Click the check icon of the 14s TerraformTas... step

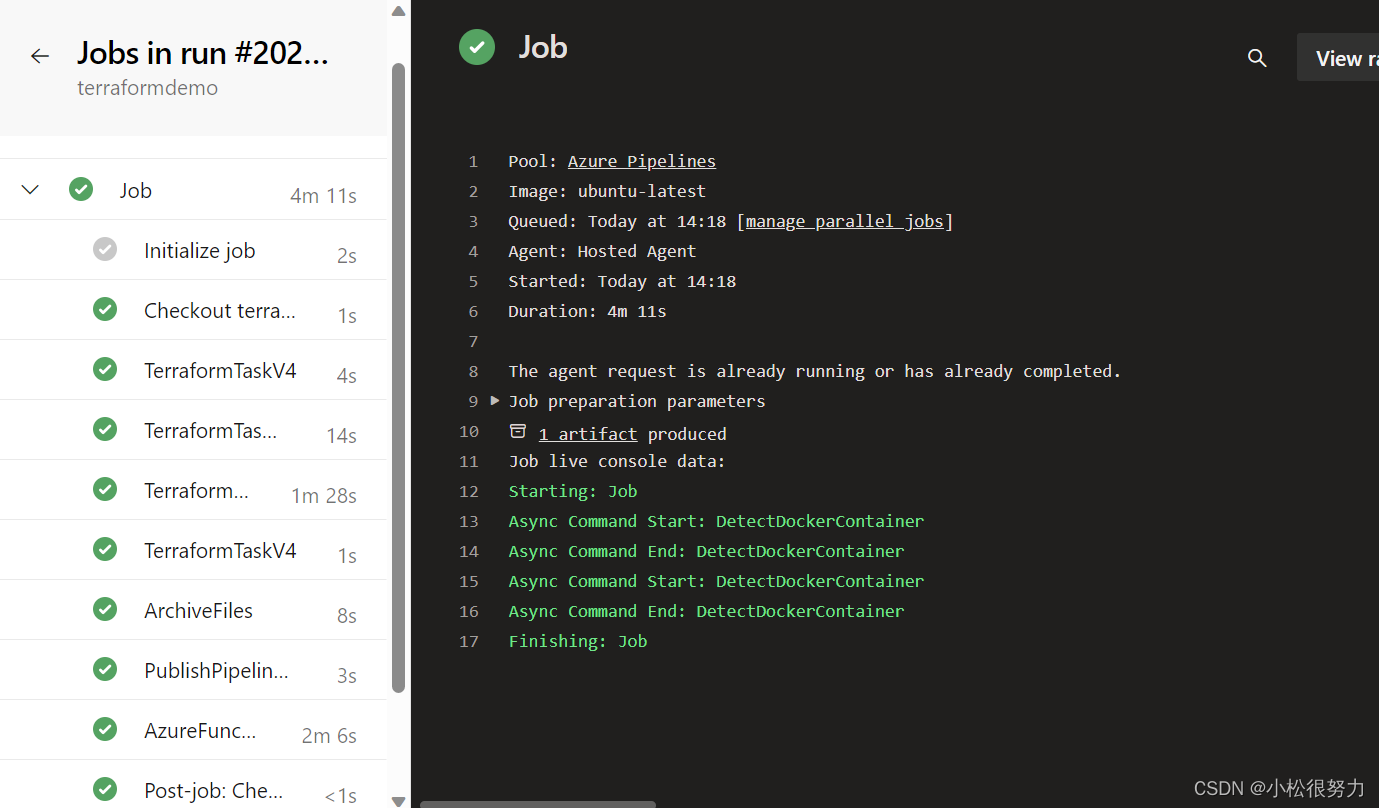coord(105,429)
